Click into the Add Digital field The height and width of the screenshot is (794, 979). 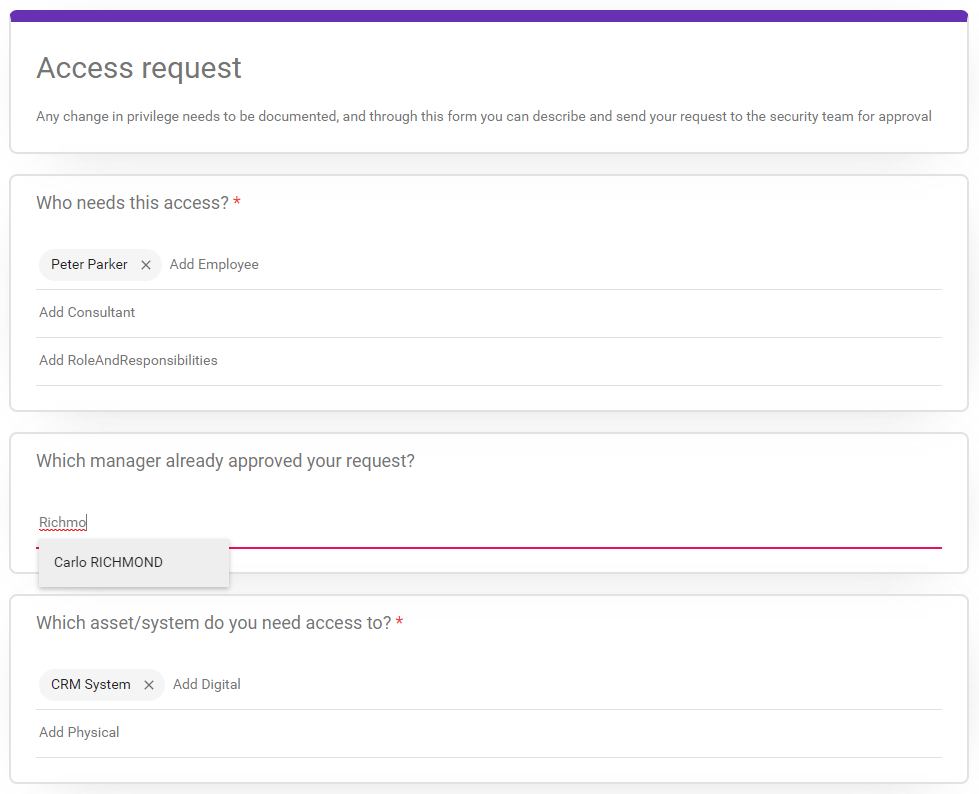(556, 684)
